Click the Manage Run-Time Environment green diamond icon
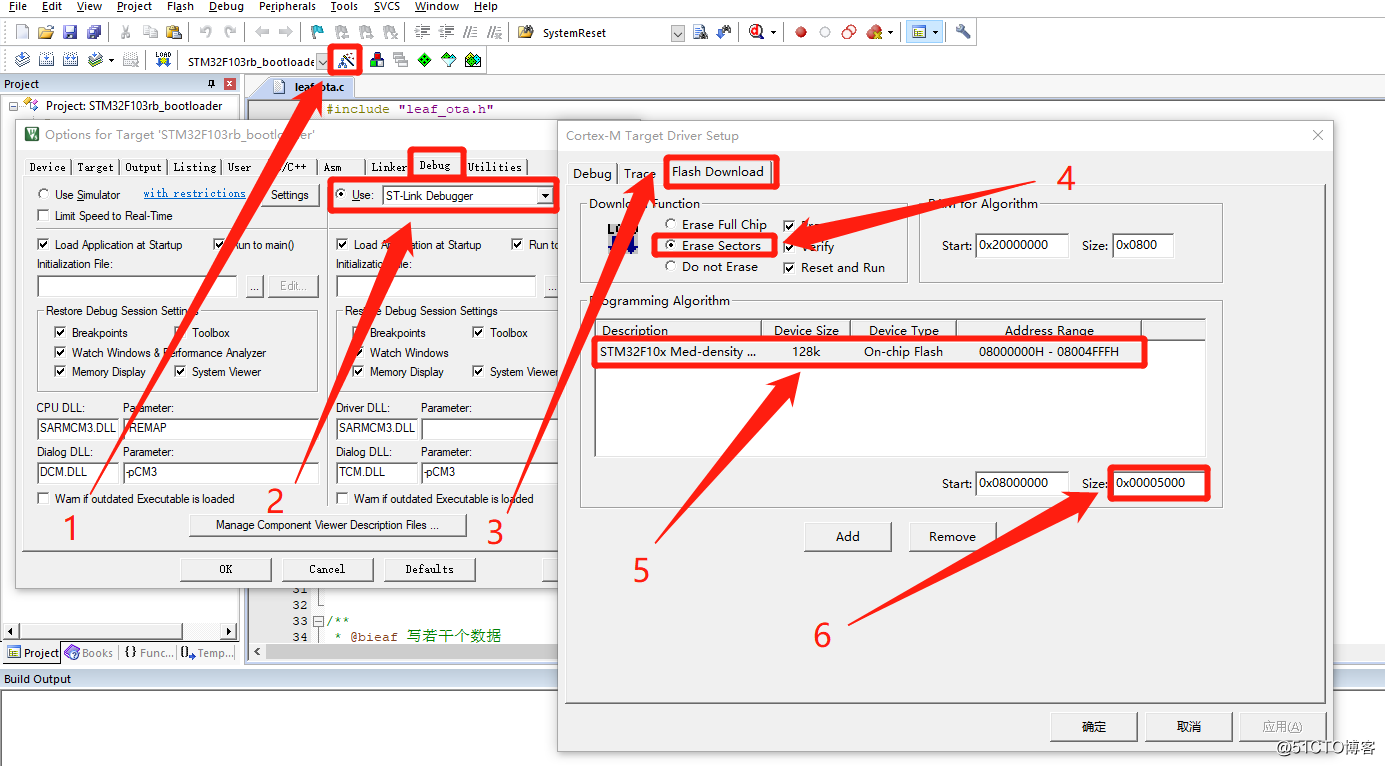Image resolution: width=1385 pixels, height=766 pixels. coord(425,60)
